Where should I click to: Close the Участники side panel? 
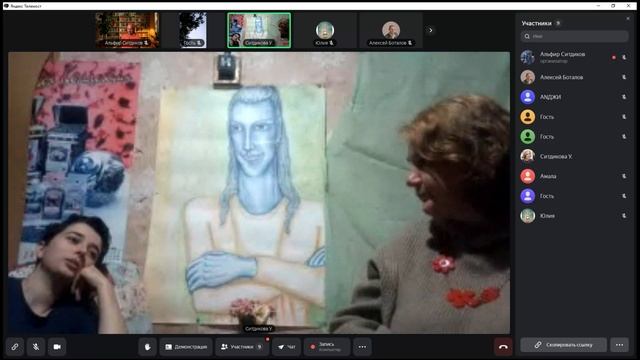[628, 18]
